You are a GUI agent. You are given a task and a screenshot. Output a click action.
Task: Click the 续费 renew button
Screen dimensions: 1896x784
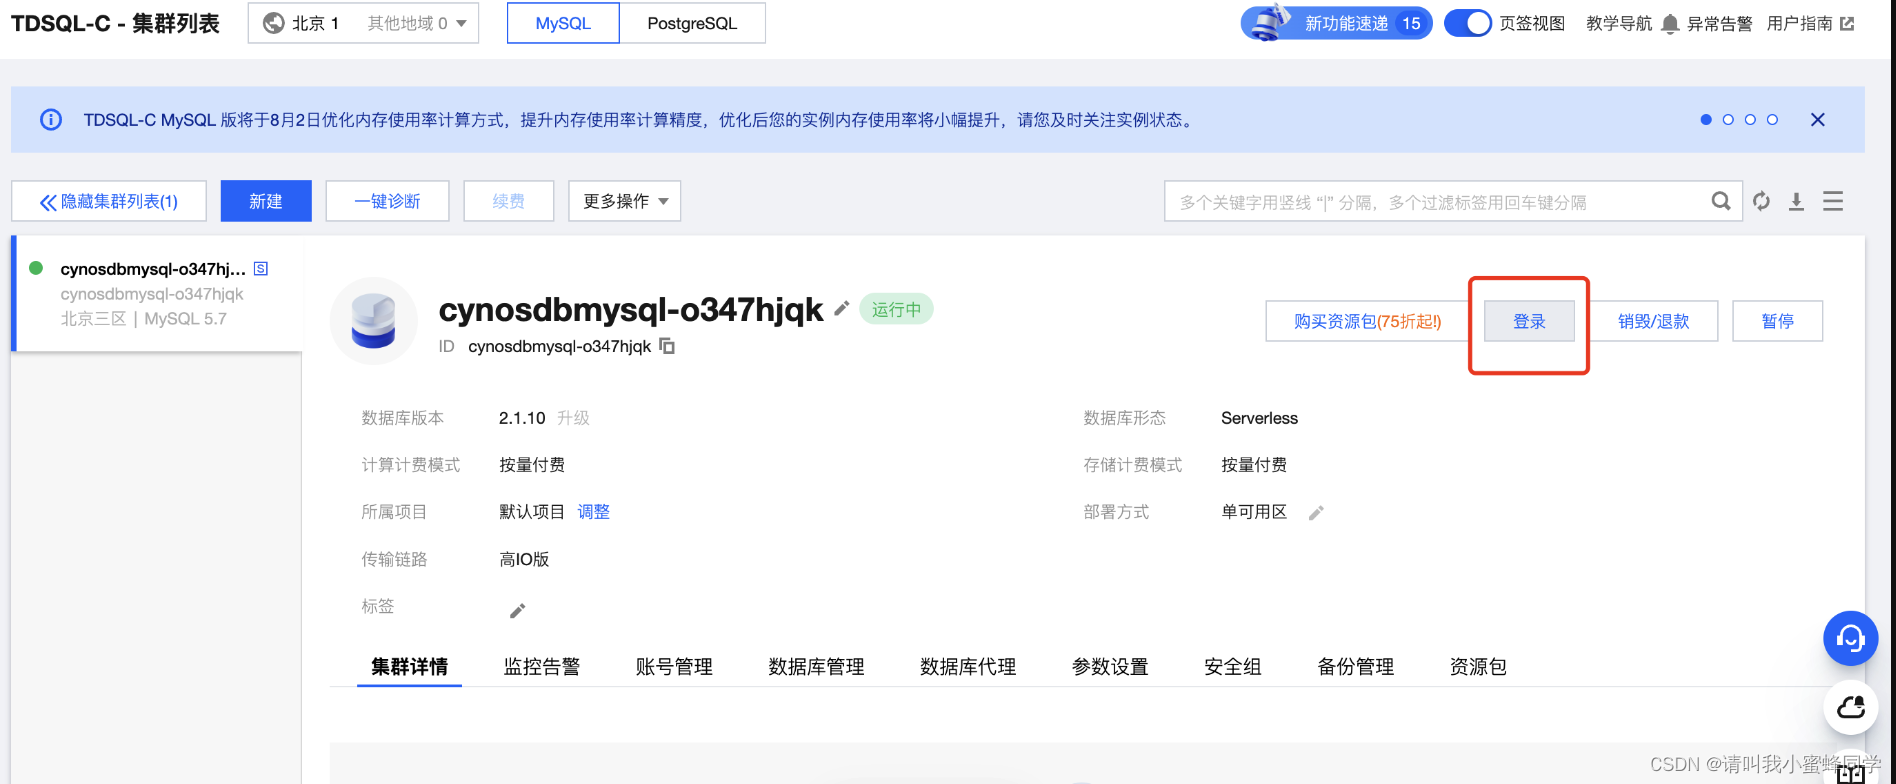point(509,201)
